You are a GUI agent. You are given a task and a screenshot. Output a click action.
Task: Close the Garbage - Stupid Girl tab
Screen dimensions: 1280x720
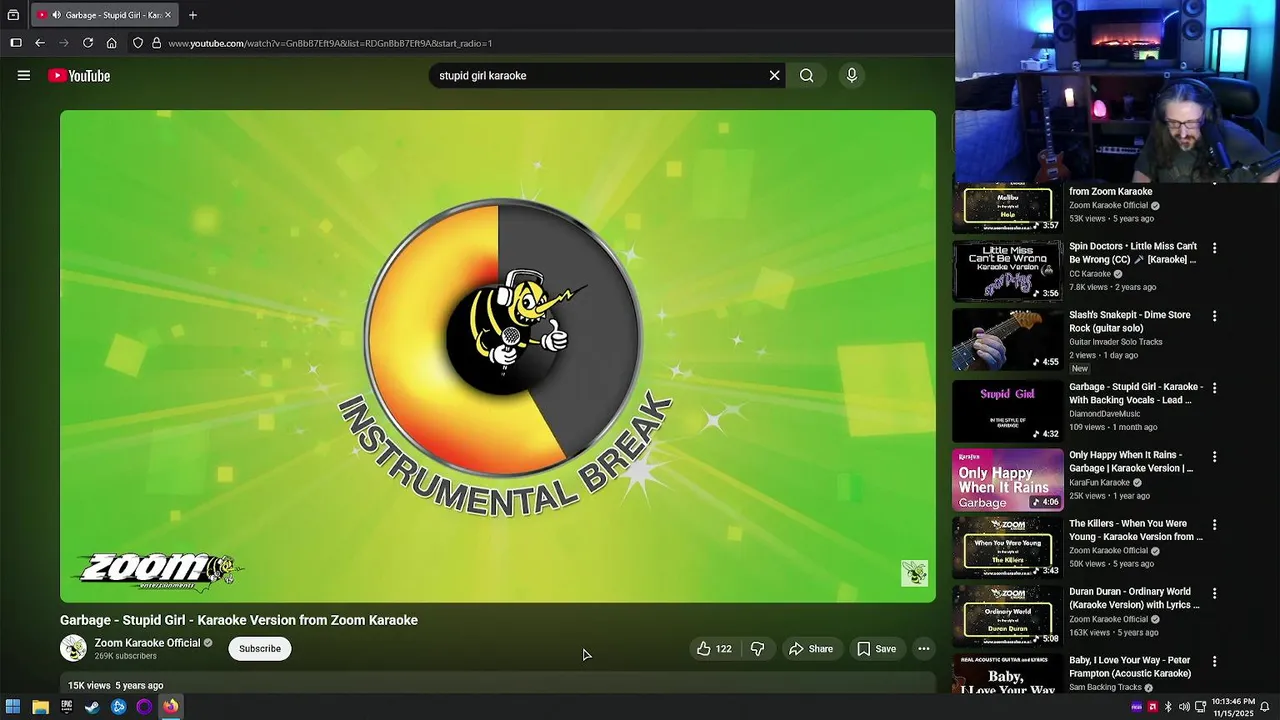168,15
